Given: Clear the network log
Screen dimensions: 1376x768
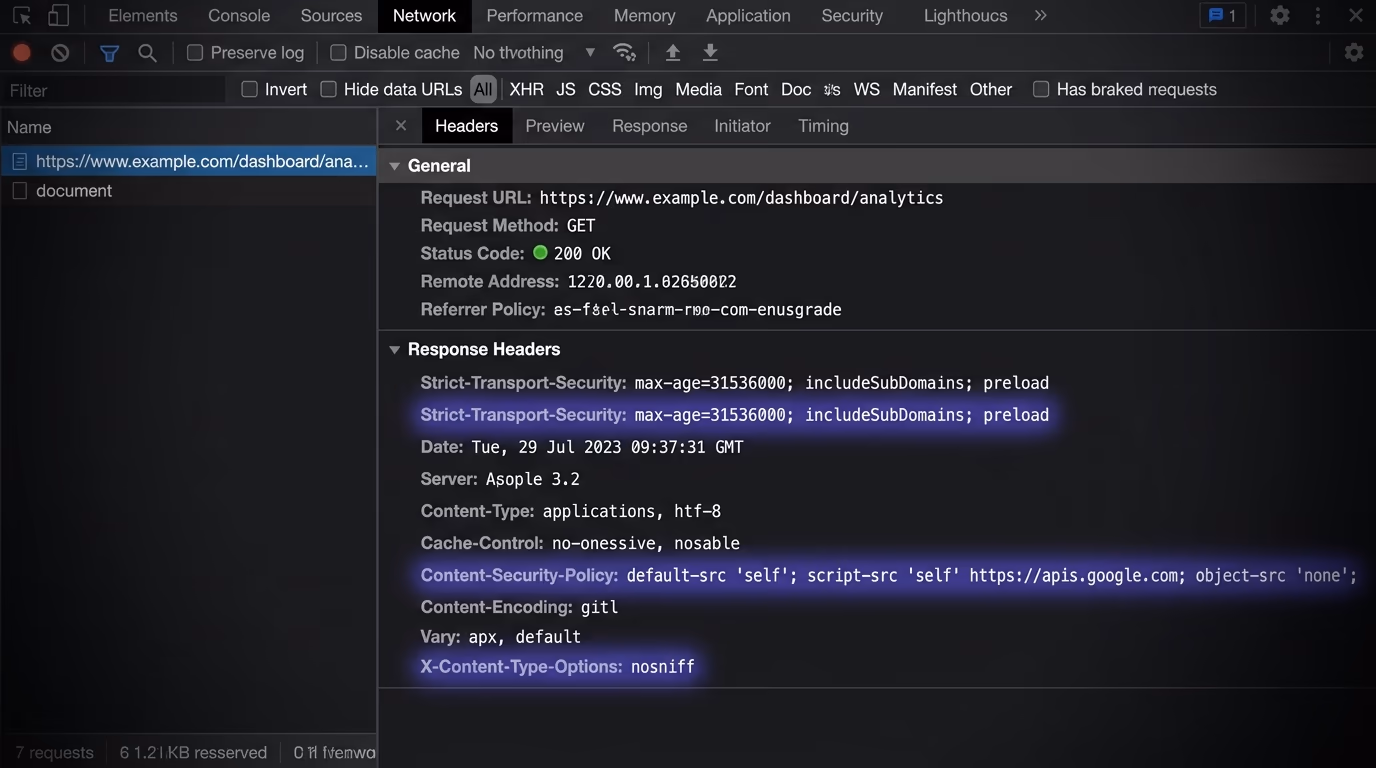Looking at the screenshot, I should click(x=60, y=53).
